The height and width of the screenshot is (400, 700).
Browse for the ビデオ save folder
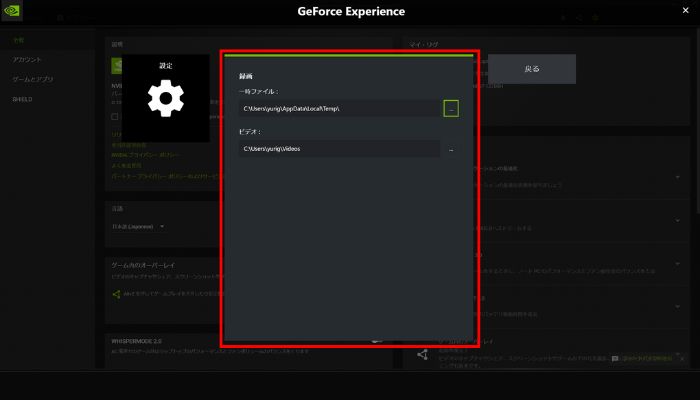[451, 150]
